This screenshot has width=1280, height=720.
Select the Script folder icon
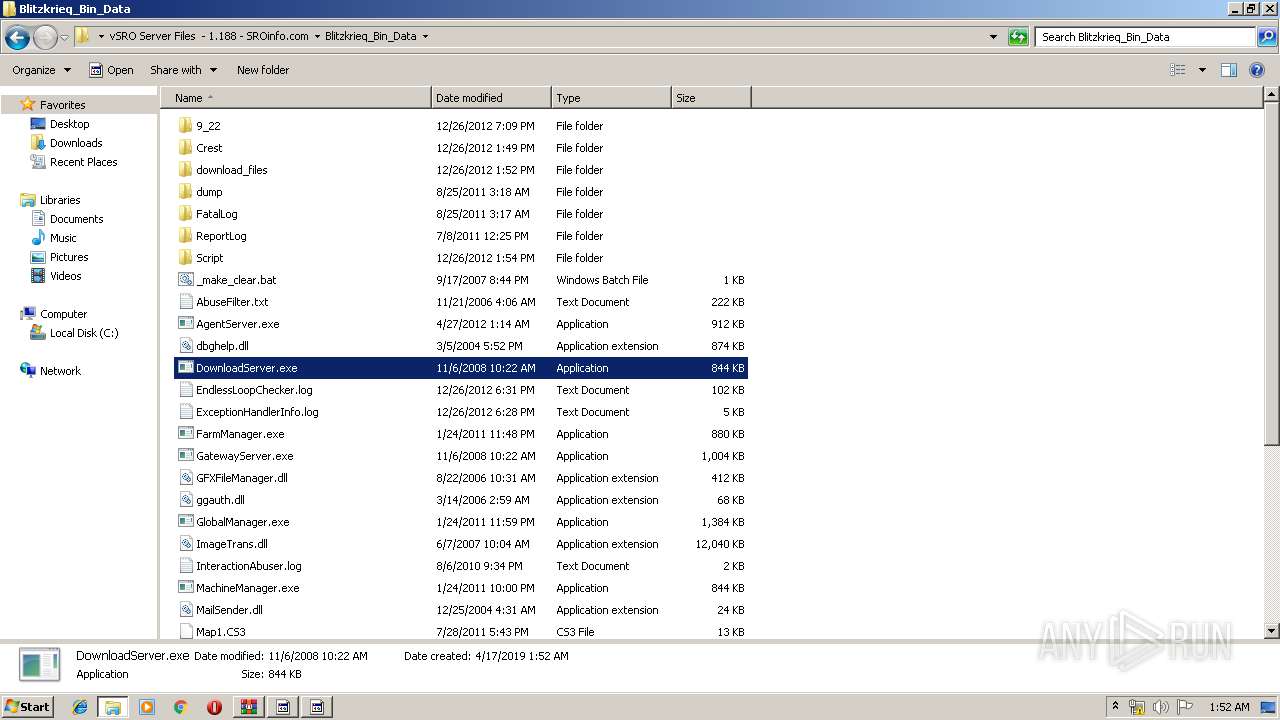click(185, 258)
